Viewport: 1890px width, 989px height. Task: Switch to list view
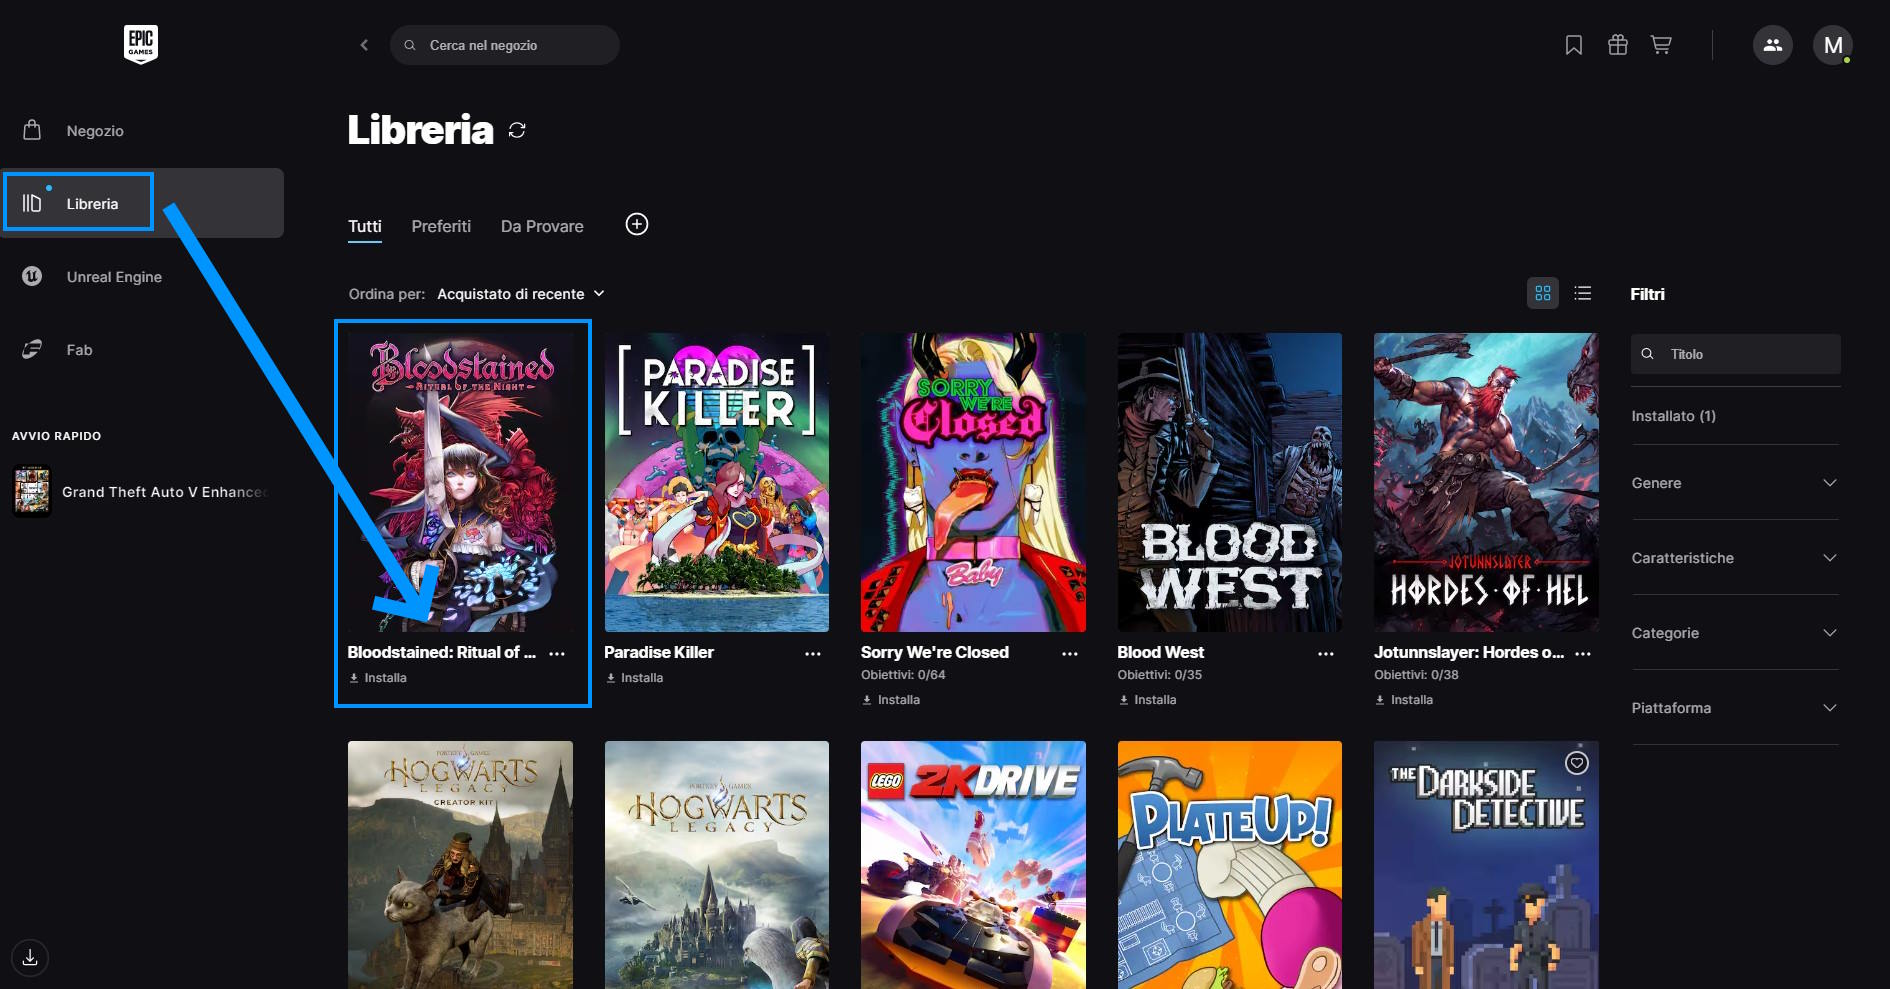[1582, 293]
